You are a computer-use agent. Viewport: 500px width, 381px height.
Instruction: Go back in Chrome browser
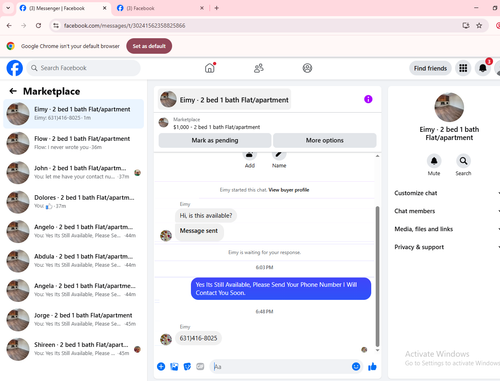(x=9, y=25)
